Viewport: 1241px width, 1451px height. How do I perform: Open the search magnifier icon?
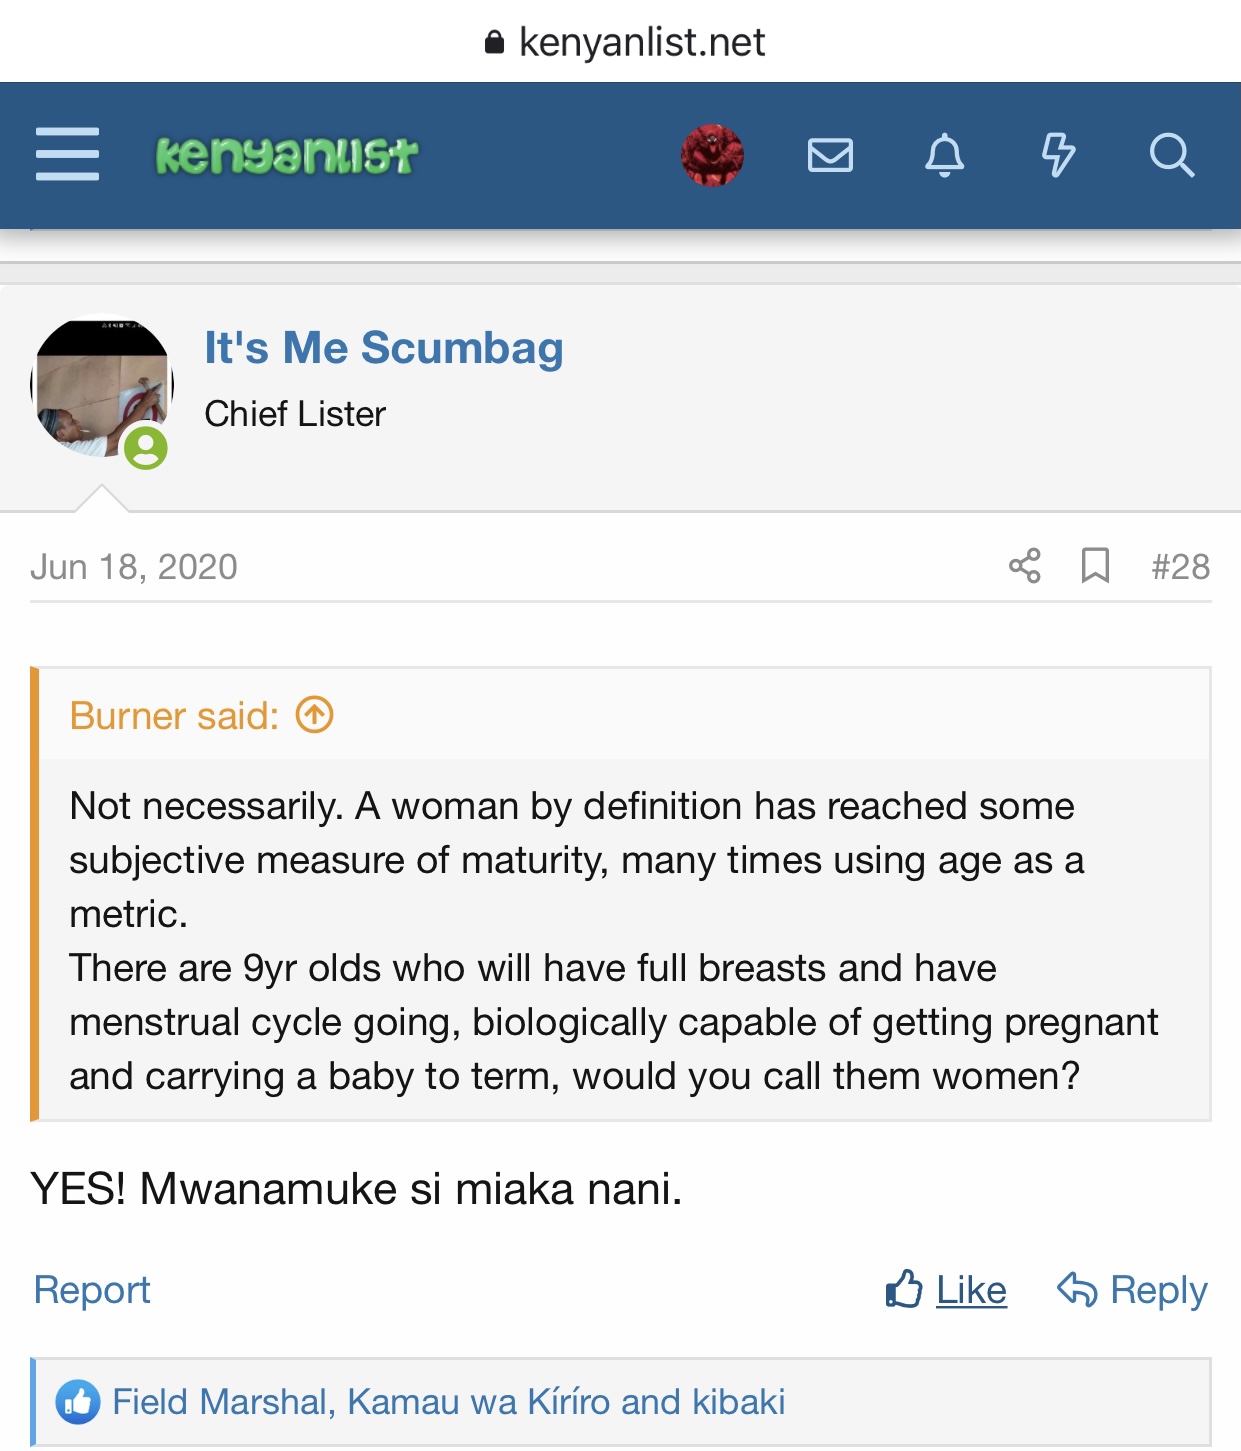coord(1171,155)
